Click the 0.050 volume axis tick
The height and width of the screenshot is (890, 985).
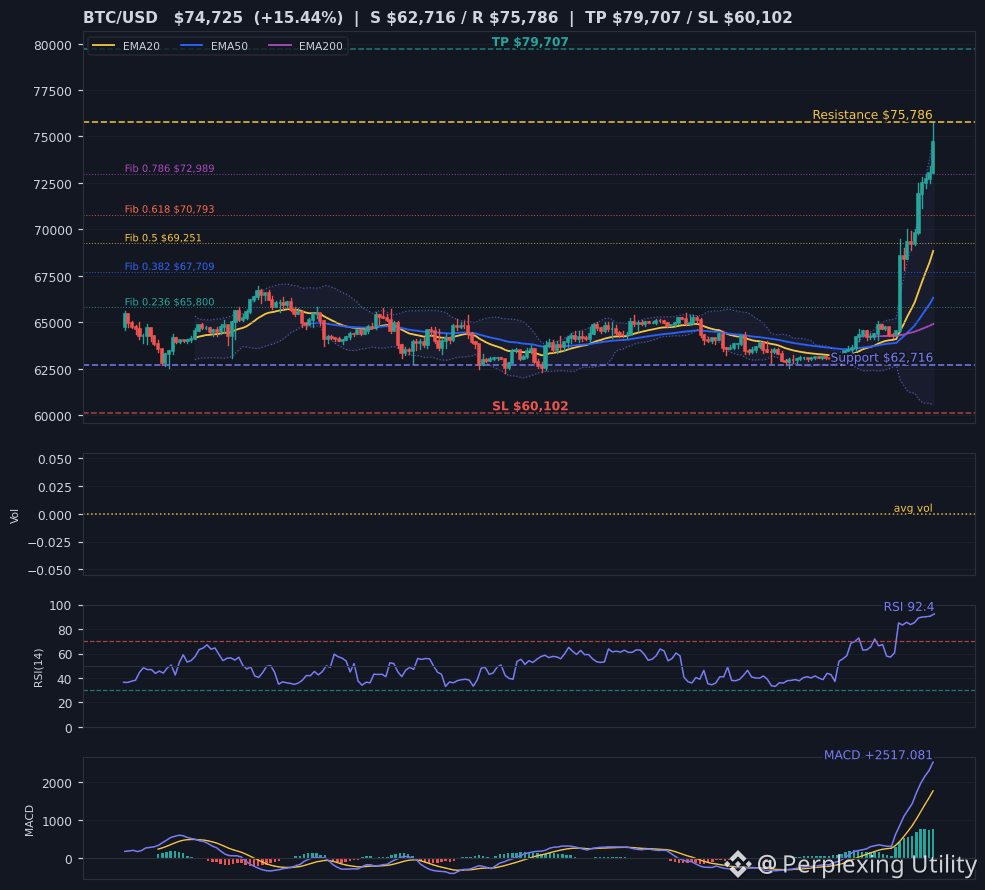[x=55, y=460]
